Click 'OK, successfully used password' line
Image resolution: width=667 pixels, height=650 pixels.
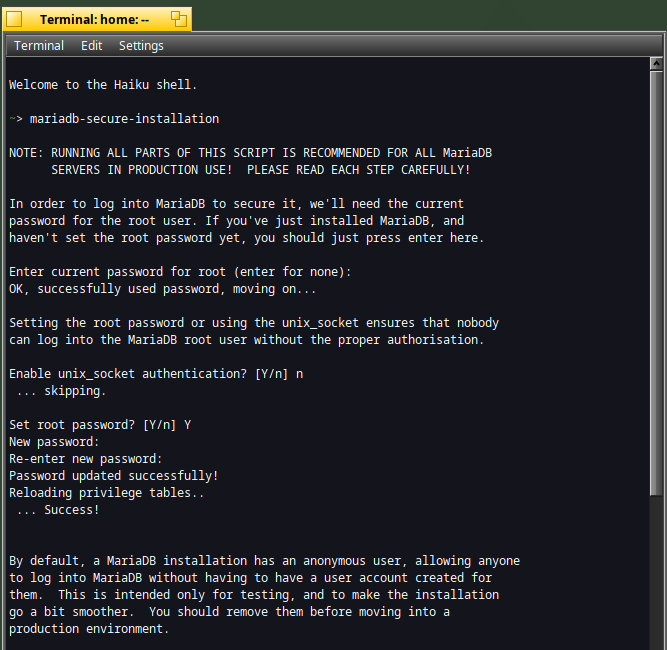pos(162,289)
